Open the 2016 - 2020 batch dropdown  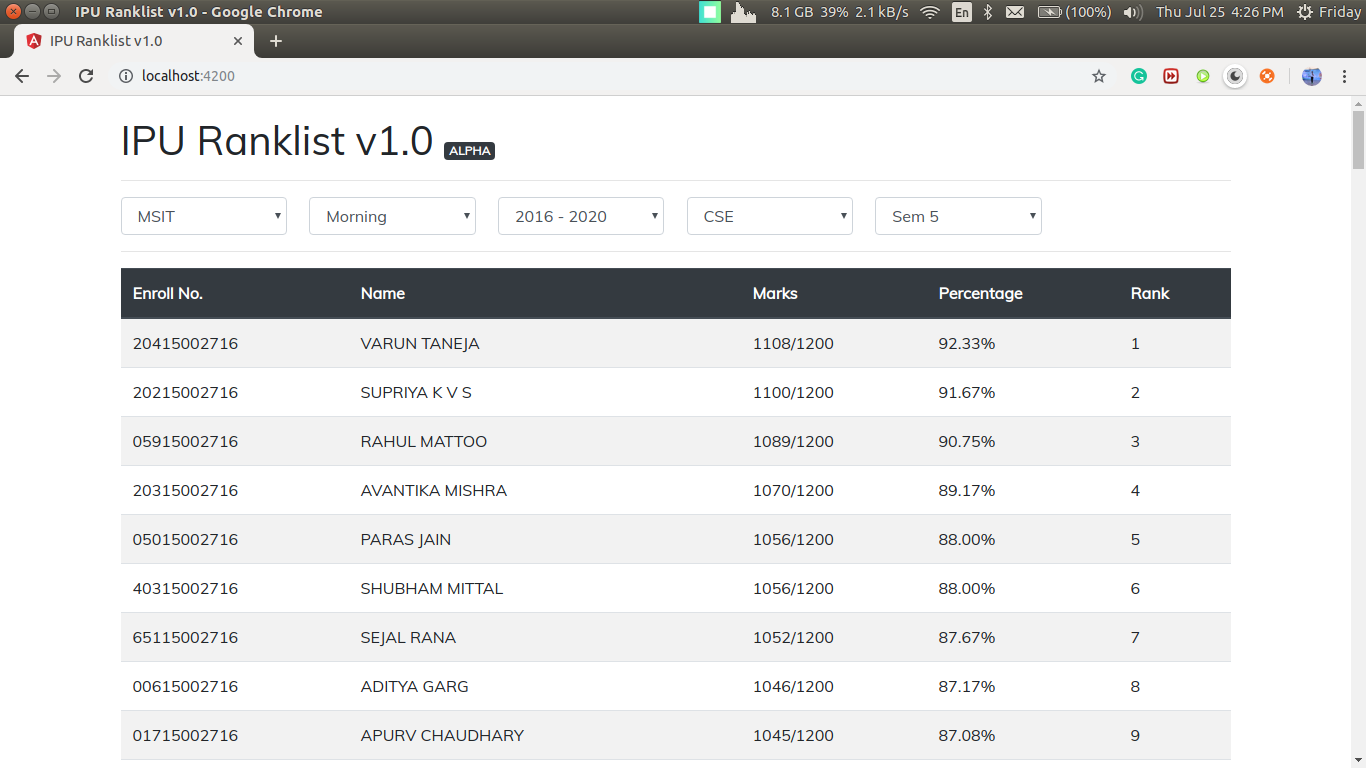[581, 216]
